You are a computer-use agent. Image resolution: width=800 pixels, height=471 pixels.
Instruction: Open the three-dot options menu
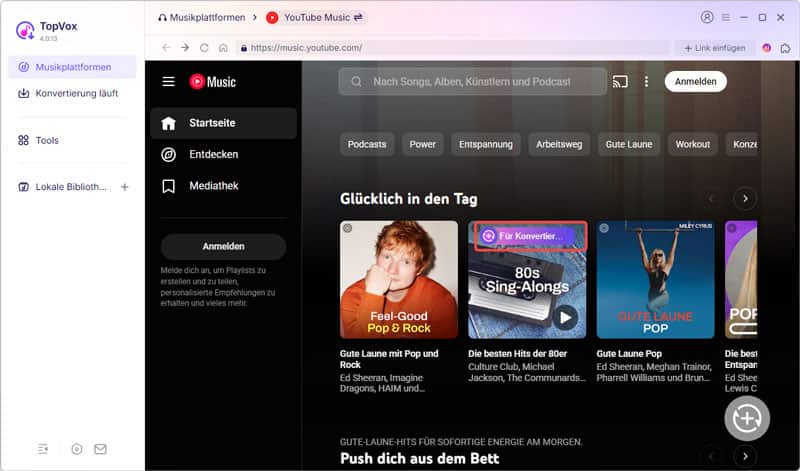click(646, 82)
